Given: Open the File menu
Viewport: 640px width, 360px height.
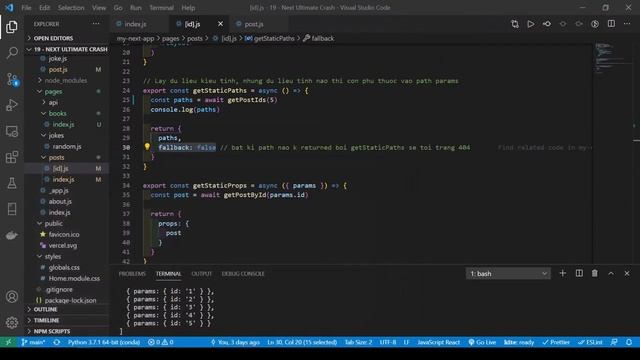Looking at the screenshot, I should tap(26, 8).
